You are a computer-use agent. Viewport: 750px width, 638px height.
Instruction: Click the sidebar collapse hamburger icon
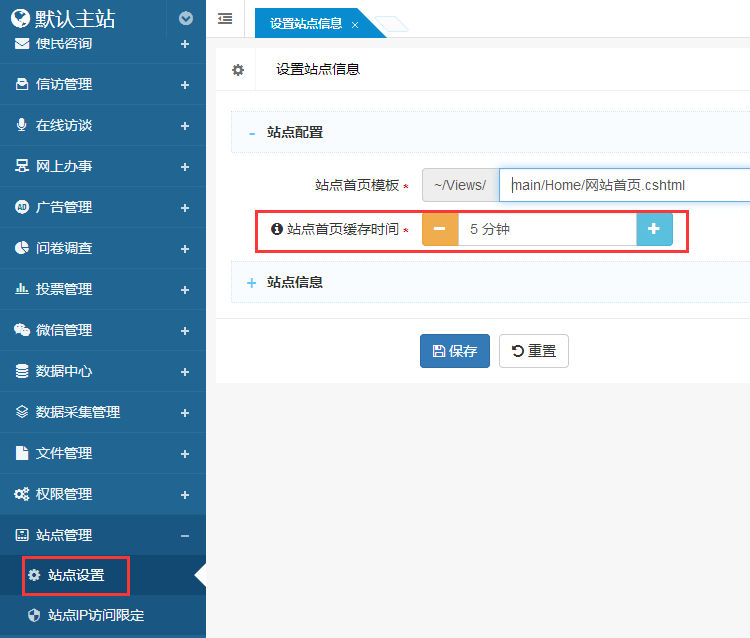[x=225, y=18]
